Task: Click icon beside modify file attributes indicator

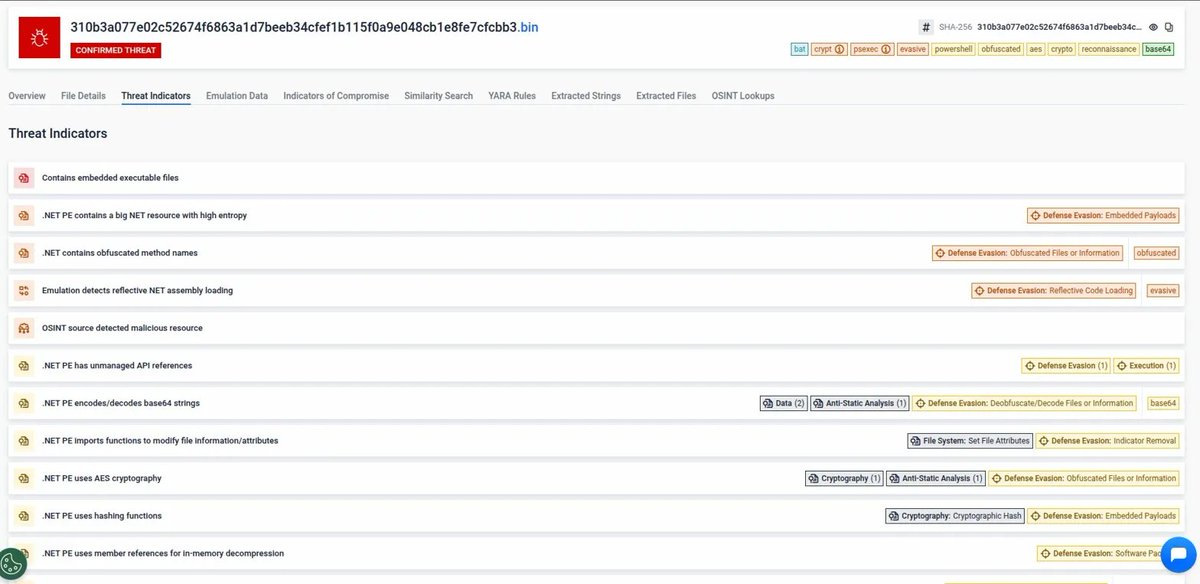Action: click(x=24, y=440)
